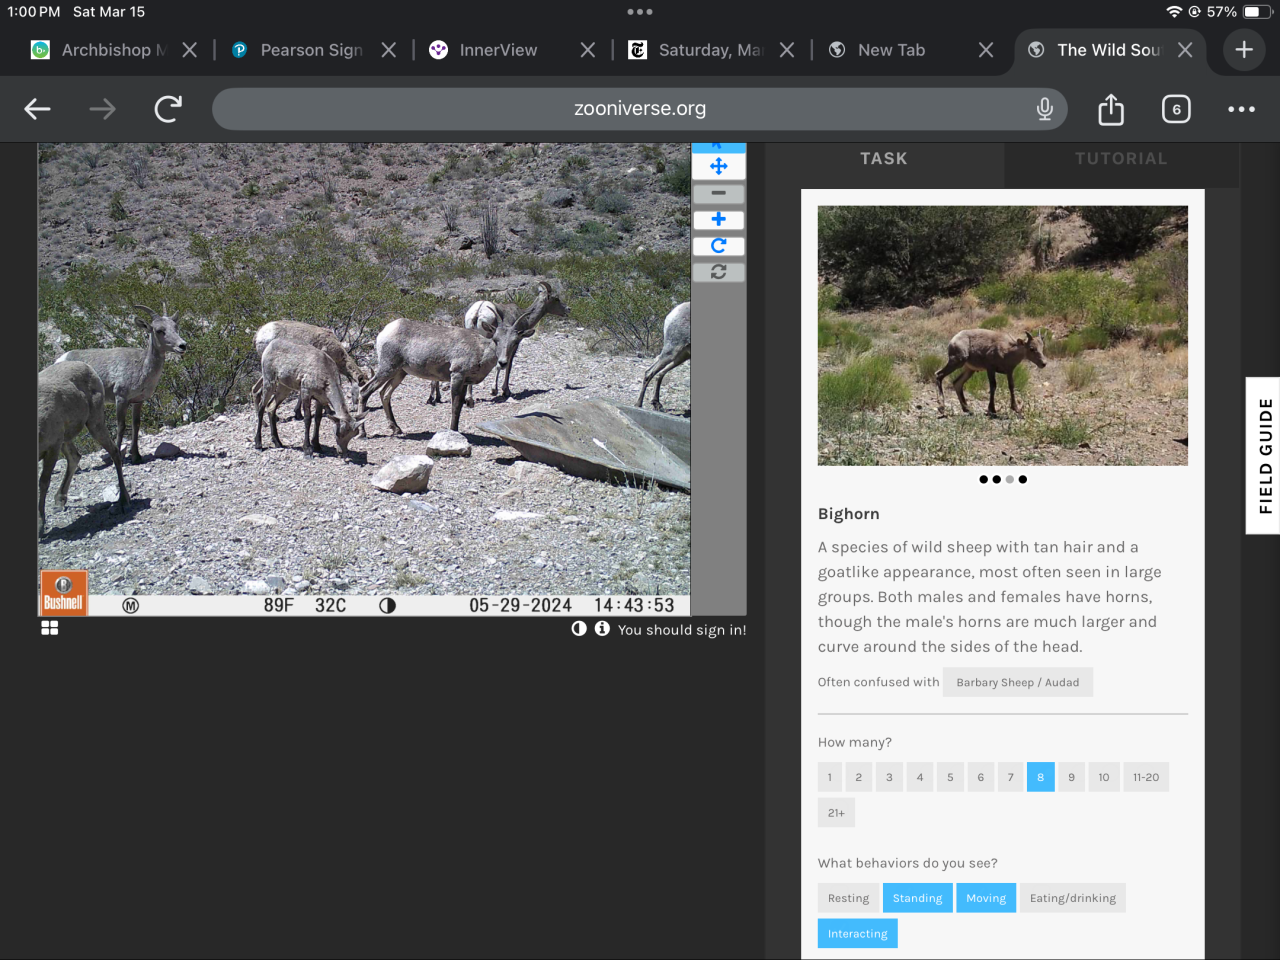Open the browser three-dot menu

(x=1240, y=109)
